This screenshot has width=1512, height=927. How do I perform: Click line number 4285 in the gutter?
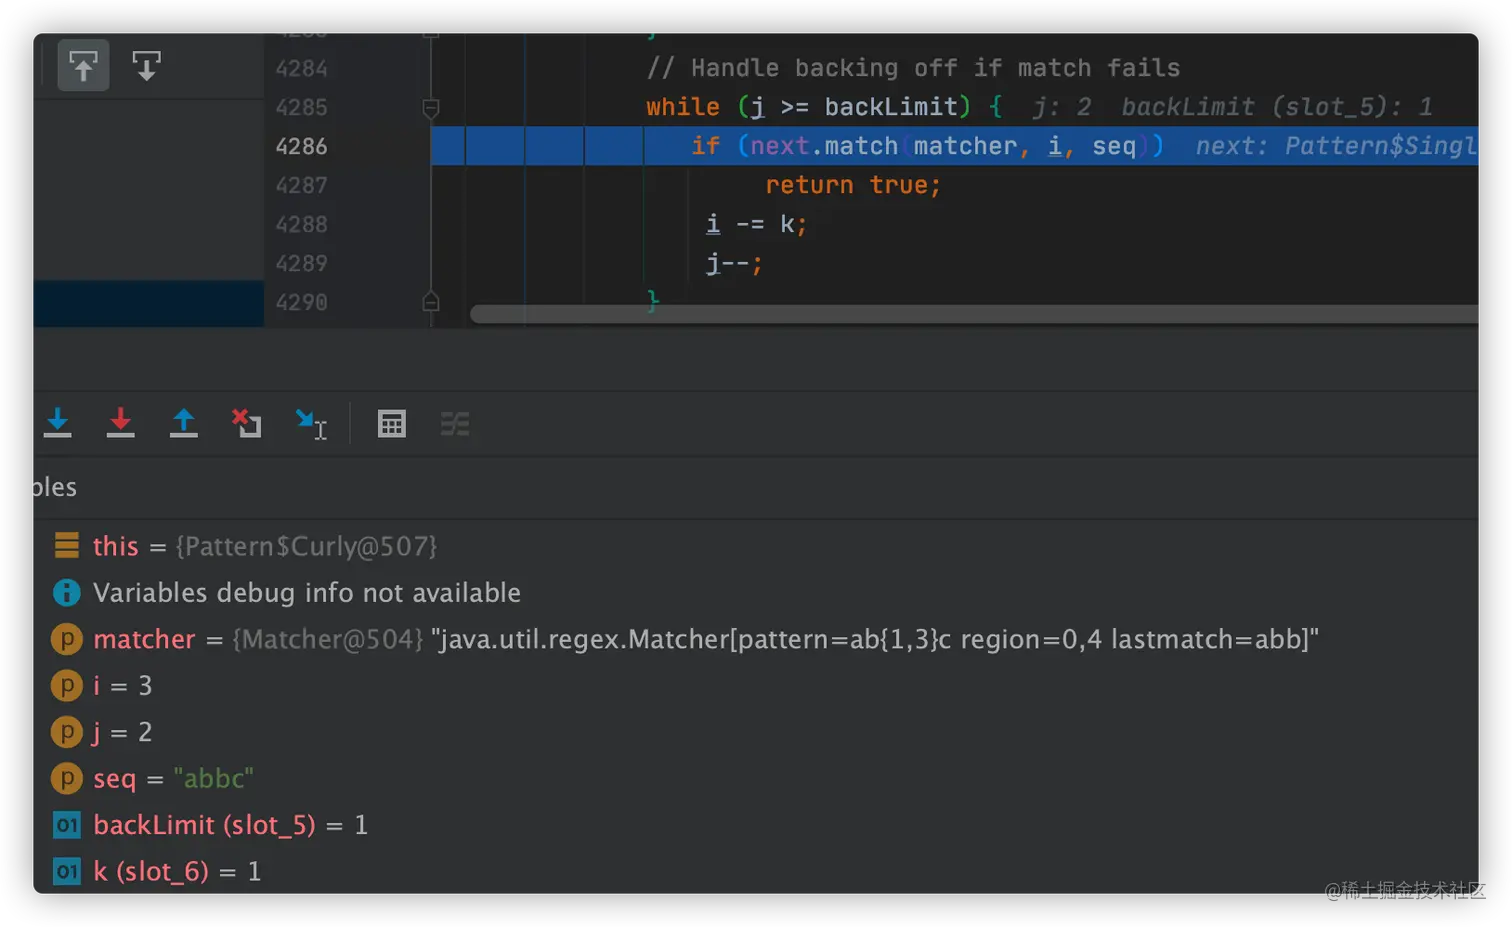pyautogui.click(x=301, y=107)
